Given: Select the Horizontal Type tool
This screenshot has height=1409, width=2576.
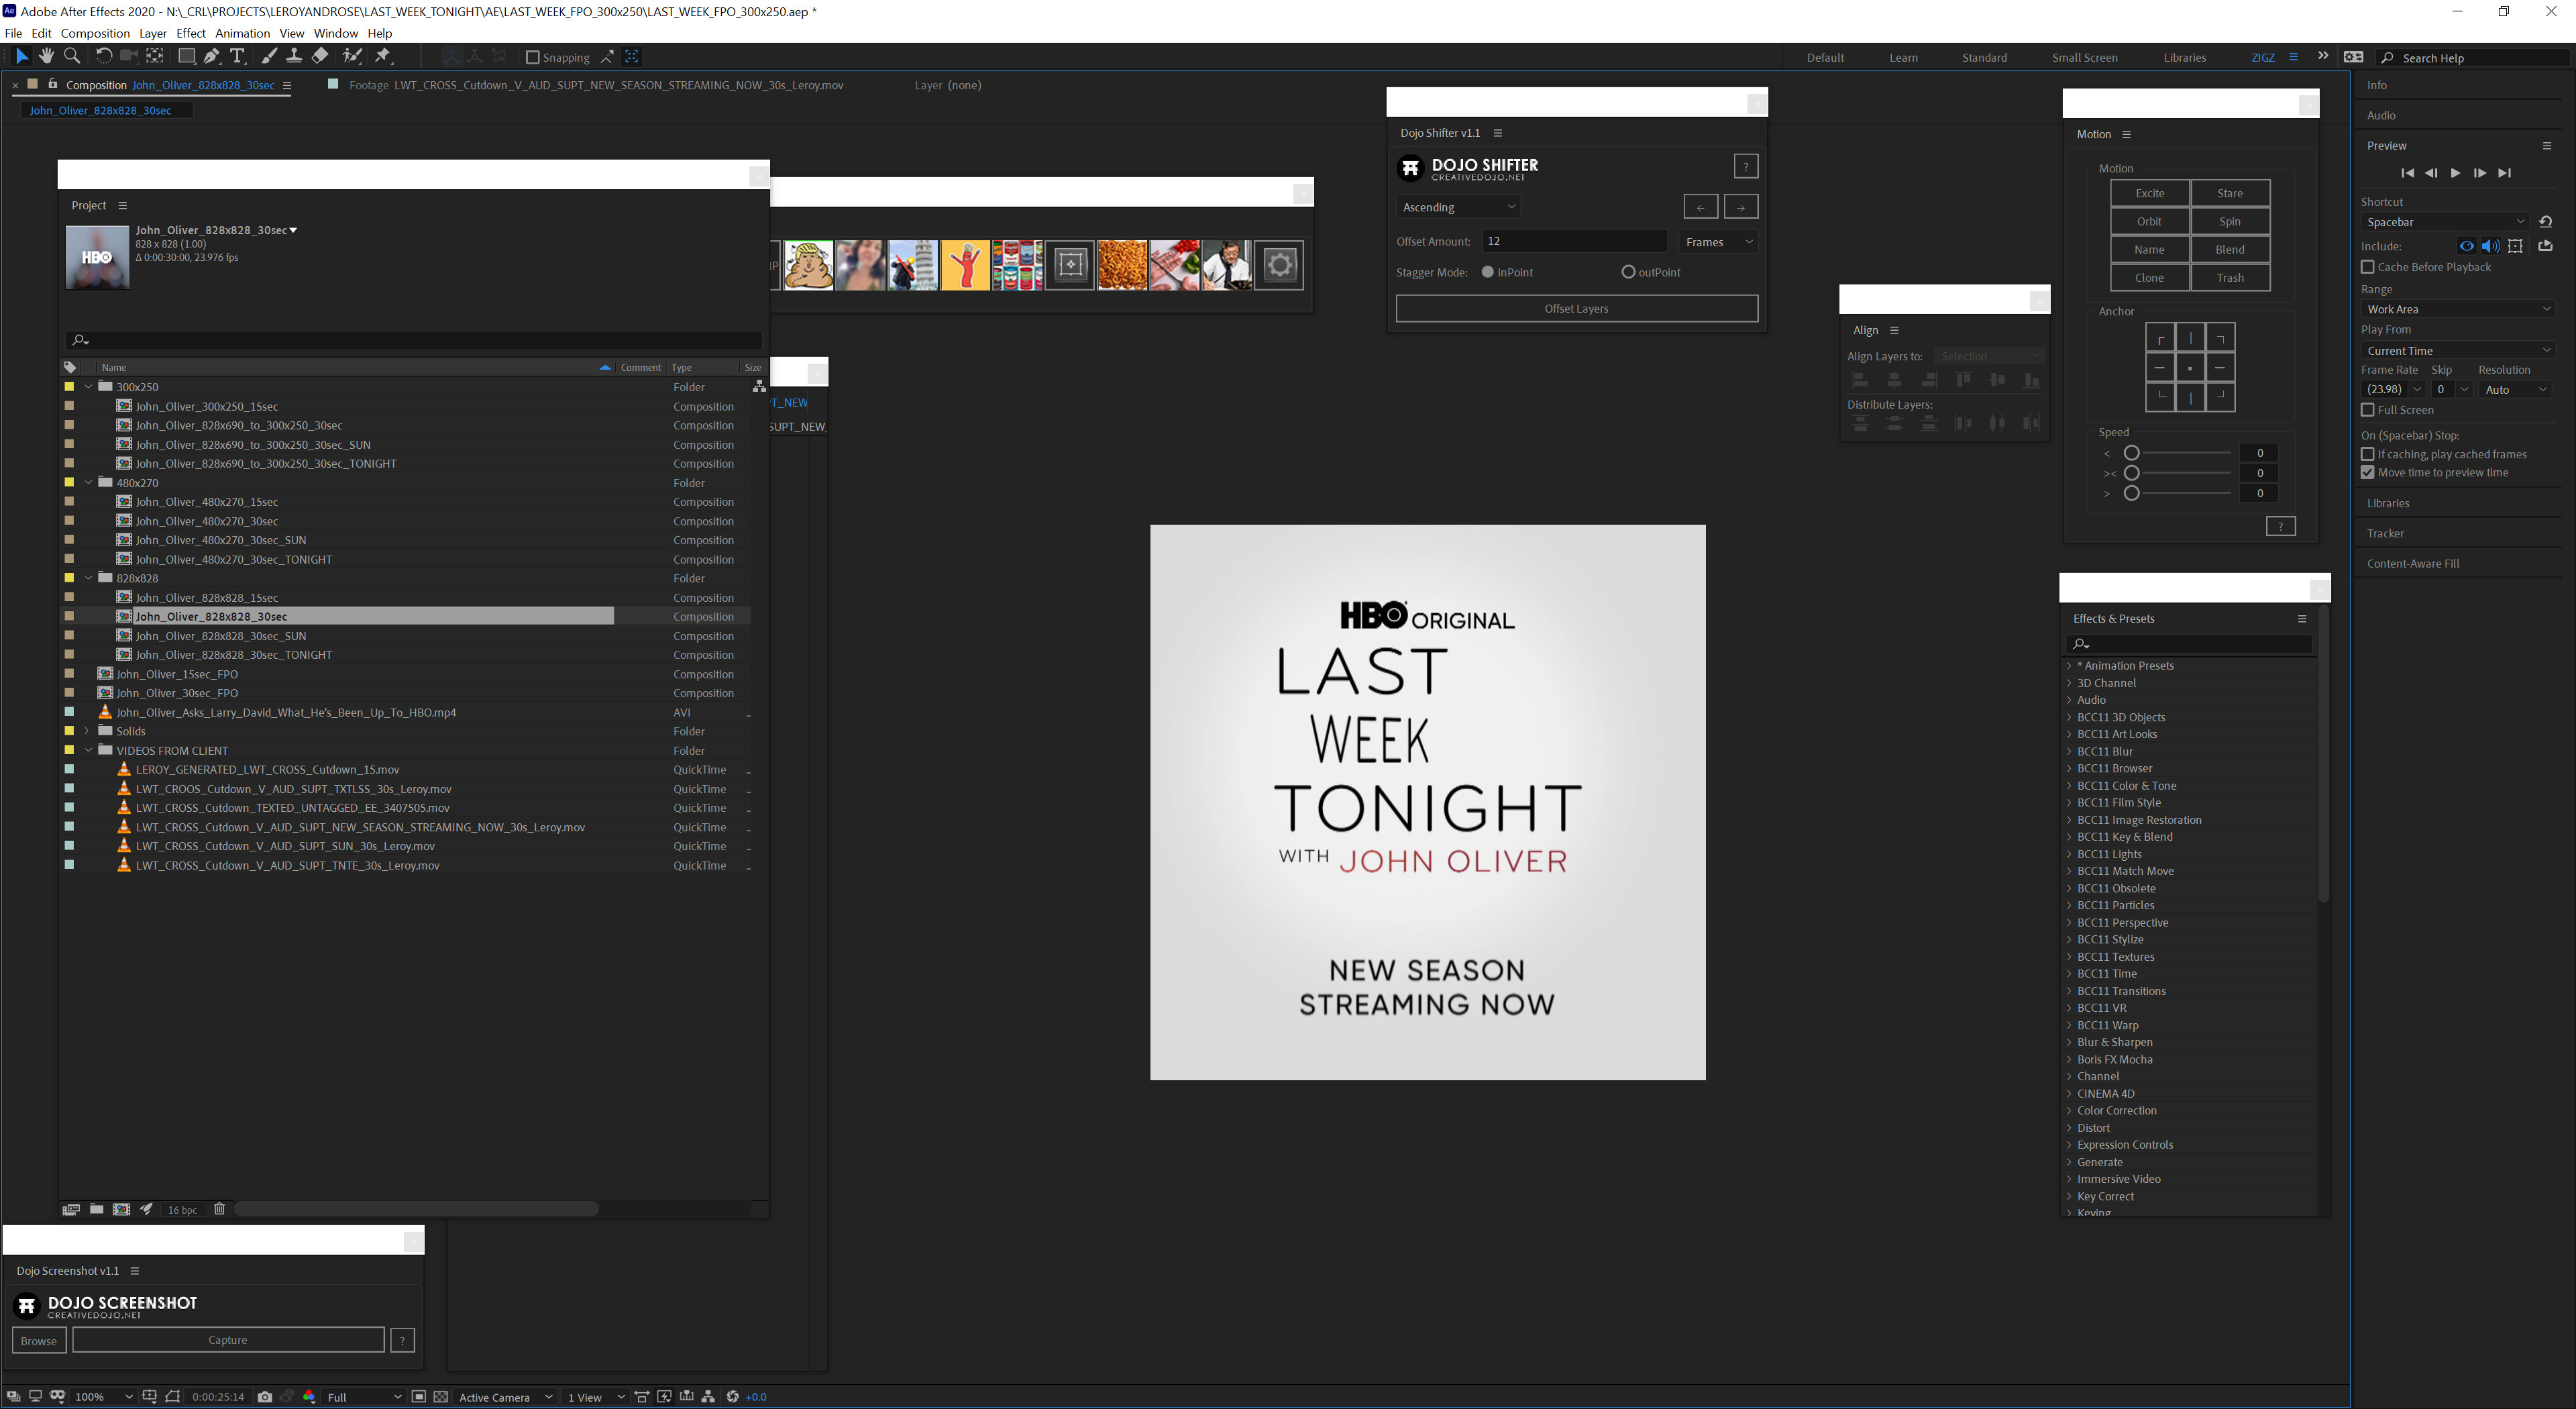Looking at the screenshot, I should click(238, 57).
